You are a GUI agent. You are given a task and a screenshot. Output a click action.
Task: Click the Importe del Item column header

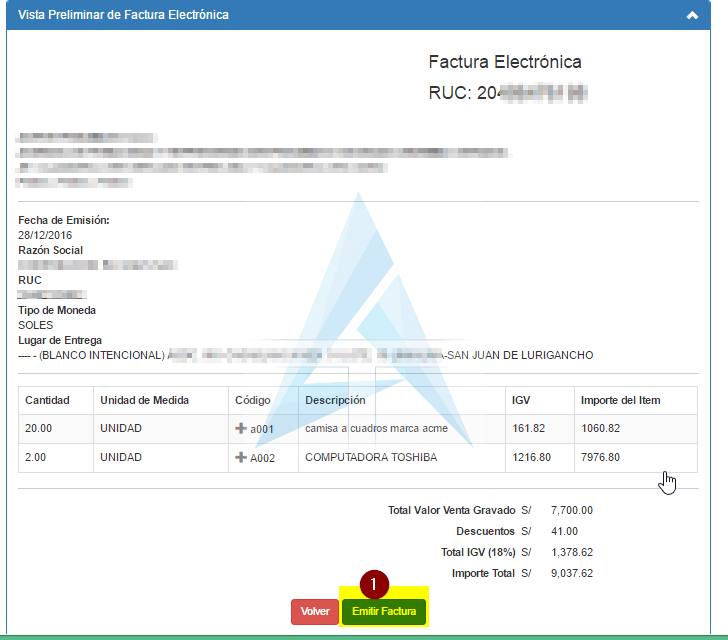(x=620, y=400)
